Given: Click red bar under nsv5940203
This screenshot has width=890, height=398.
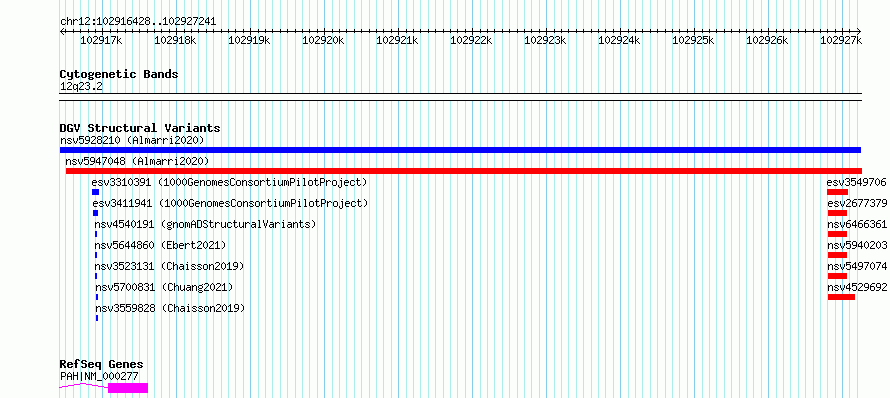Looking at the screenshot, I should [837, 255].
